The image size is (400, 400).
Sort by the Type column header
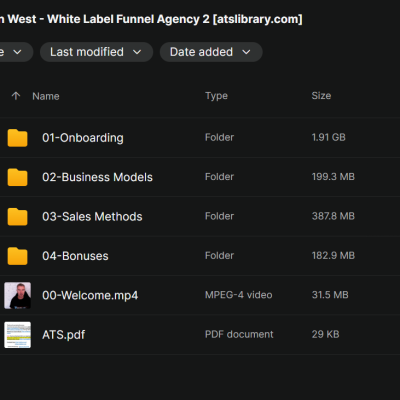tap(216, 96)
